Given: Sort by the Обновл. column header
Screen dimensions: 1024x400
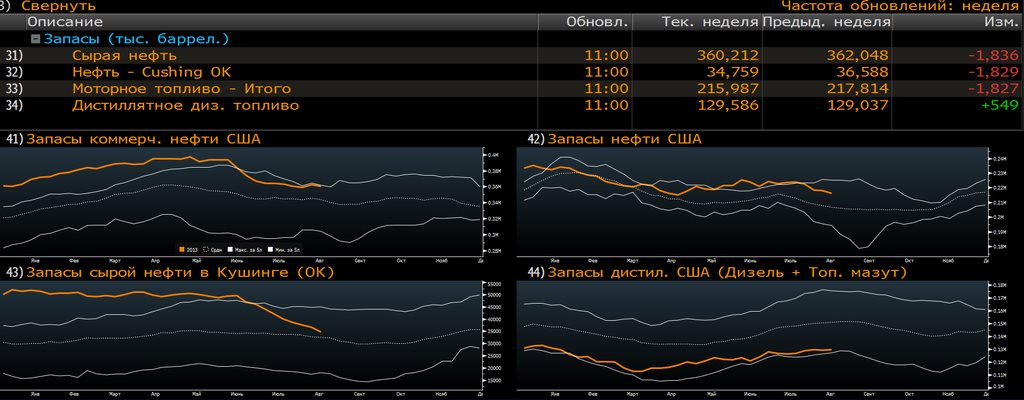Looking at the screenshot, I should coord(597,21).
